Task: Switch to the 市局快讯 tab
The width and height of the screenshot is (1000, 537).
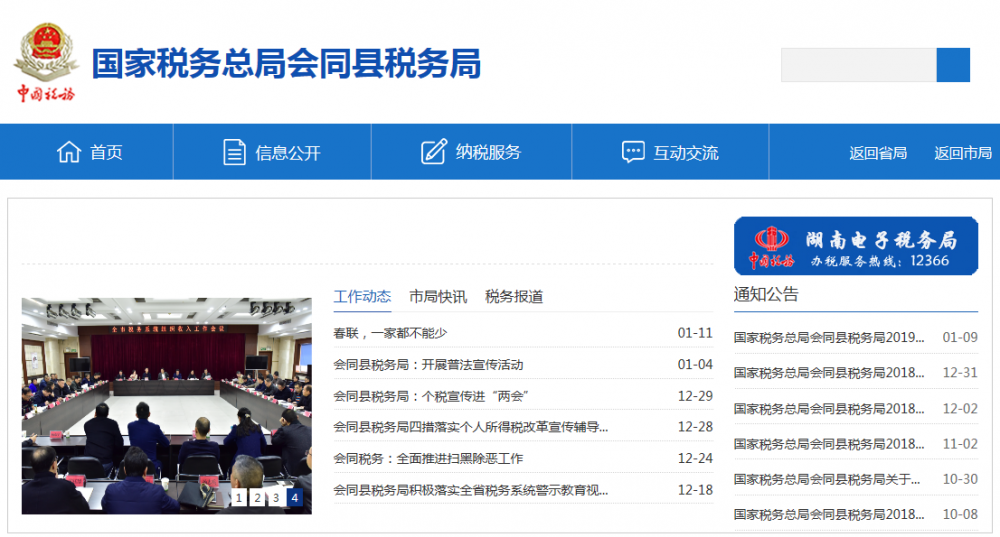Action: tap(438, 297)
